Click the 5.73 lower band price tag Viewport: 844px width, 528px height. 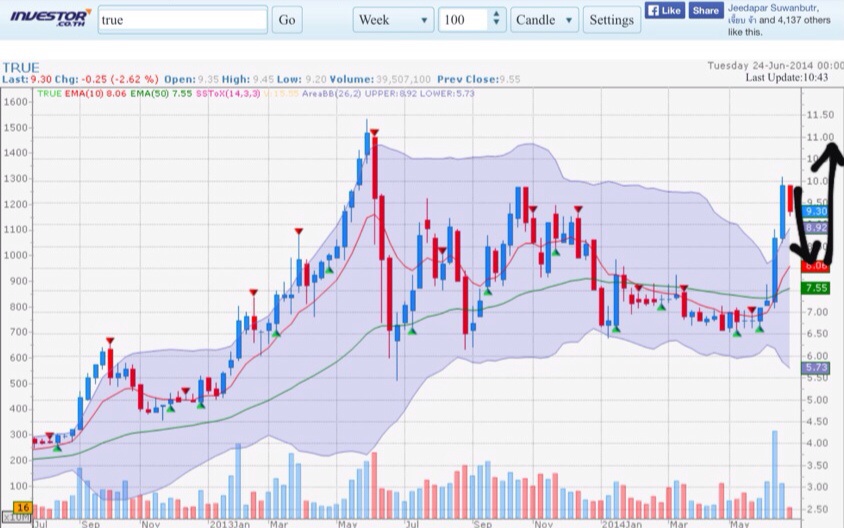coord(815,368)
